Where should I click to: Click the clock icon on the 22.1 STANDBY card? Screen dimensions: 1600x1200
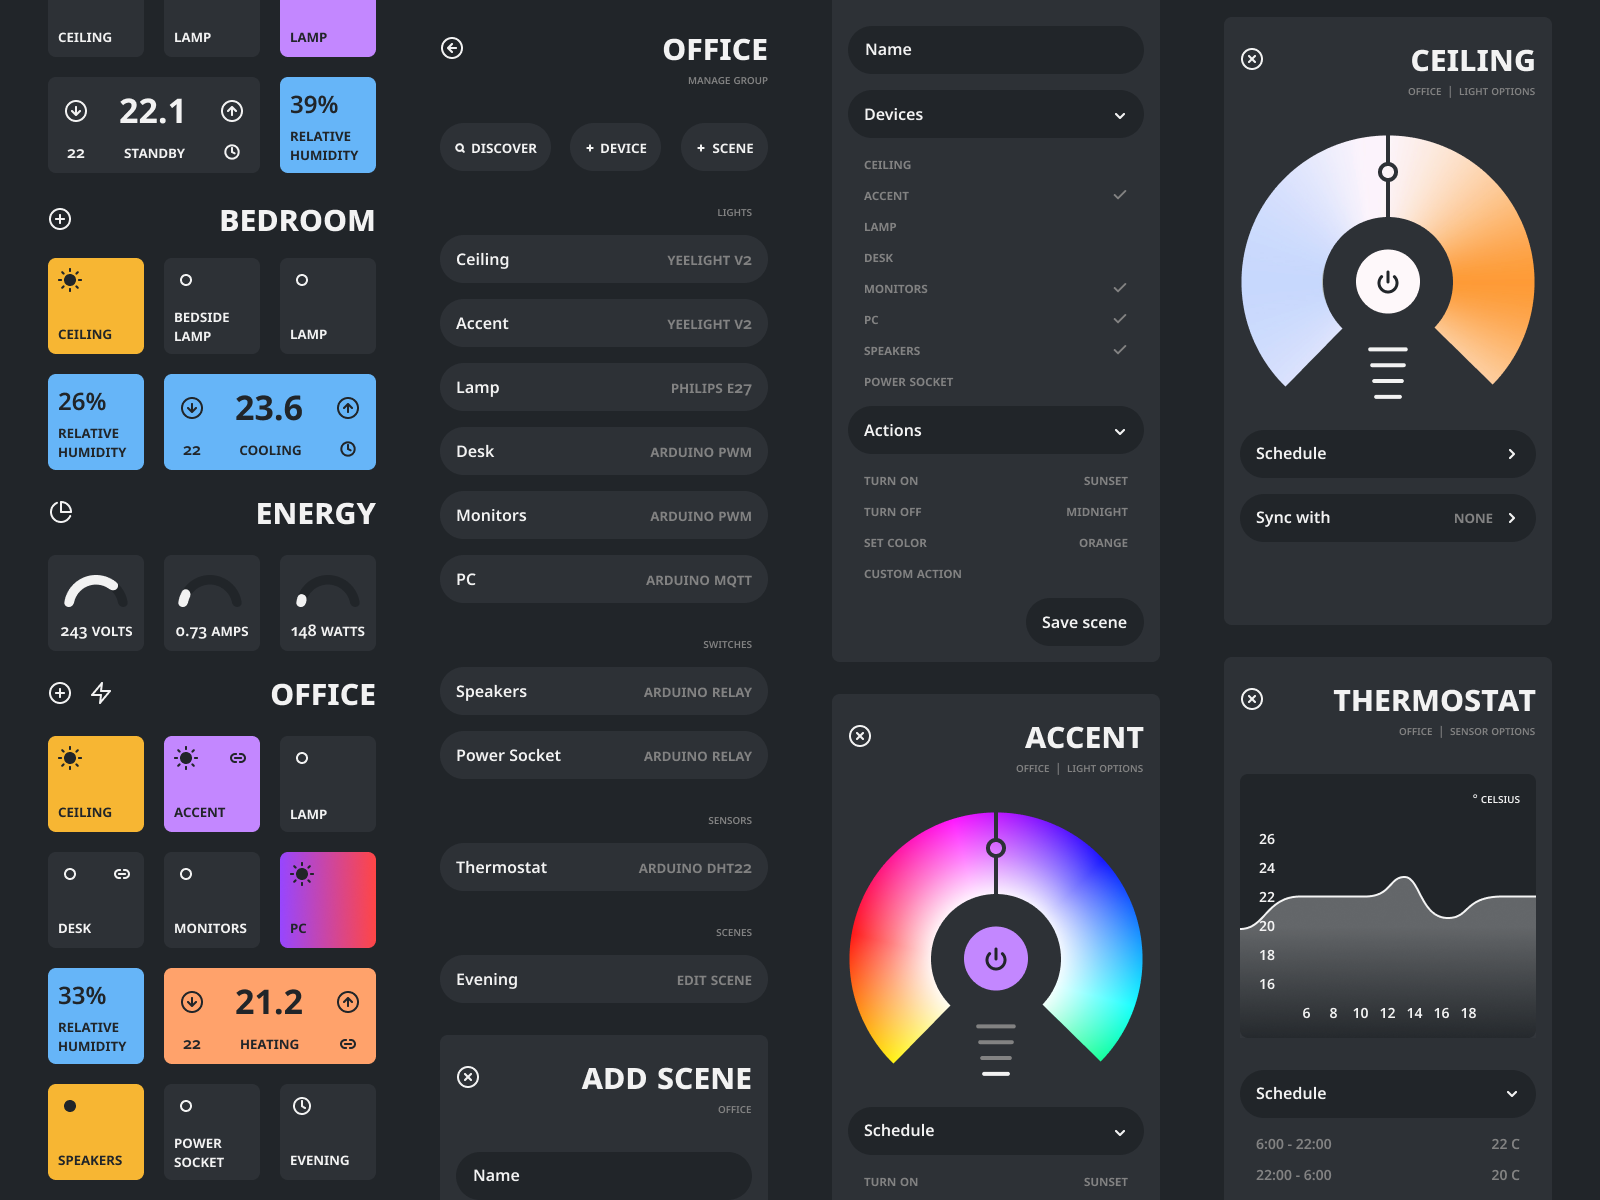point(232,152)
